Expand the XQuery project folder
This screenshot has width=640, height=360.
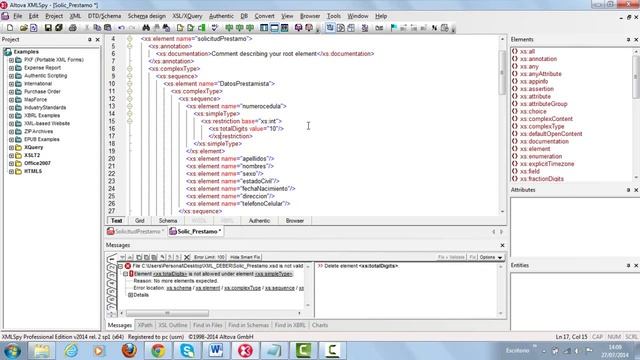[11, 147]
